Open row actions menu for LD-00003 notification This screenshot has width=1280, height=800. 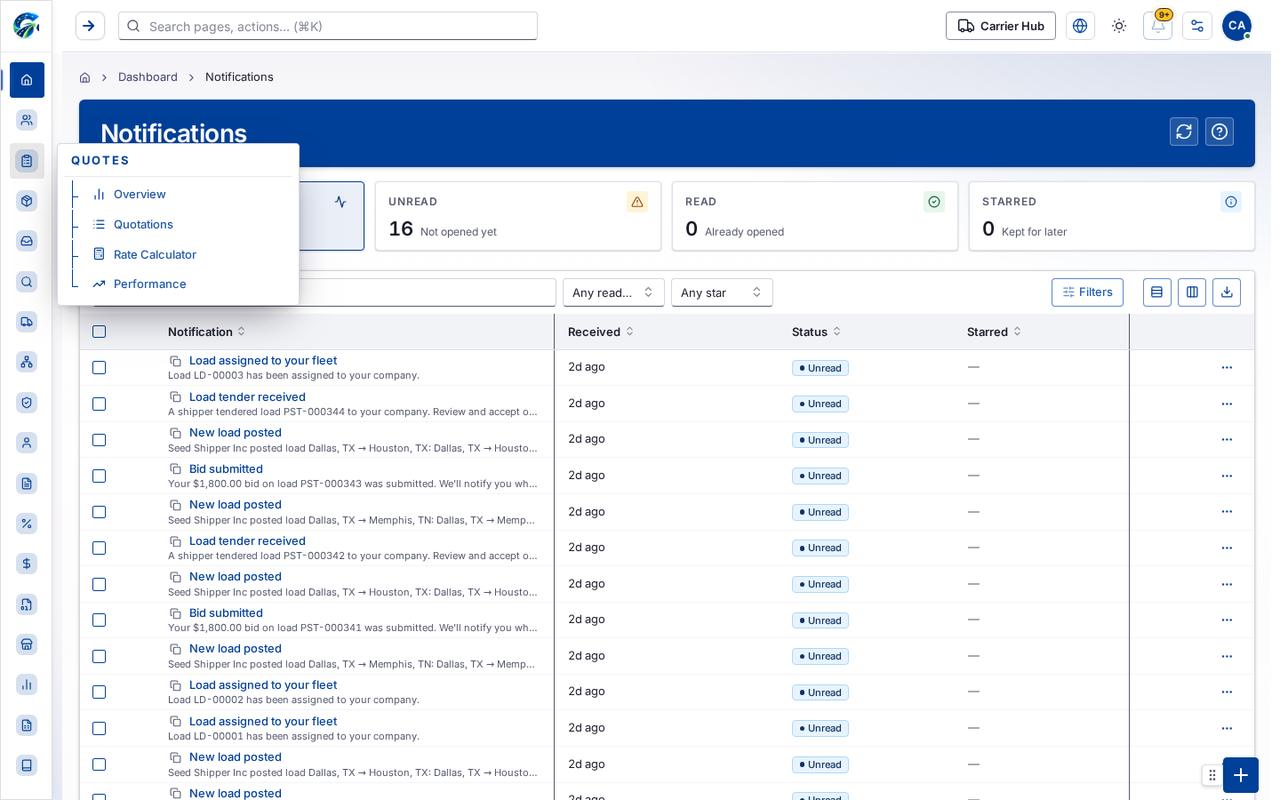[x=1227, y=368]
